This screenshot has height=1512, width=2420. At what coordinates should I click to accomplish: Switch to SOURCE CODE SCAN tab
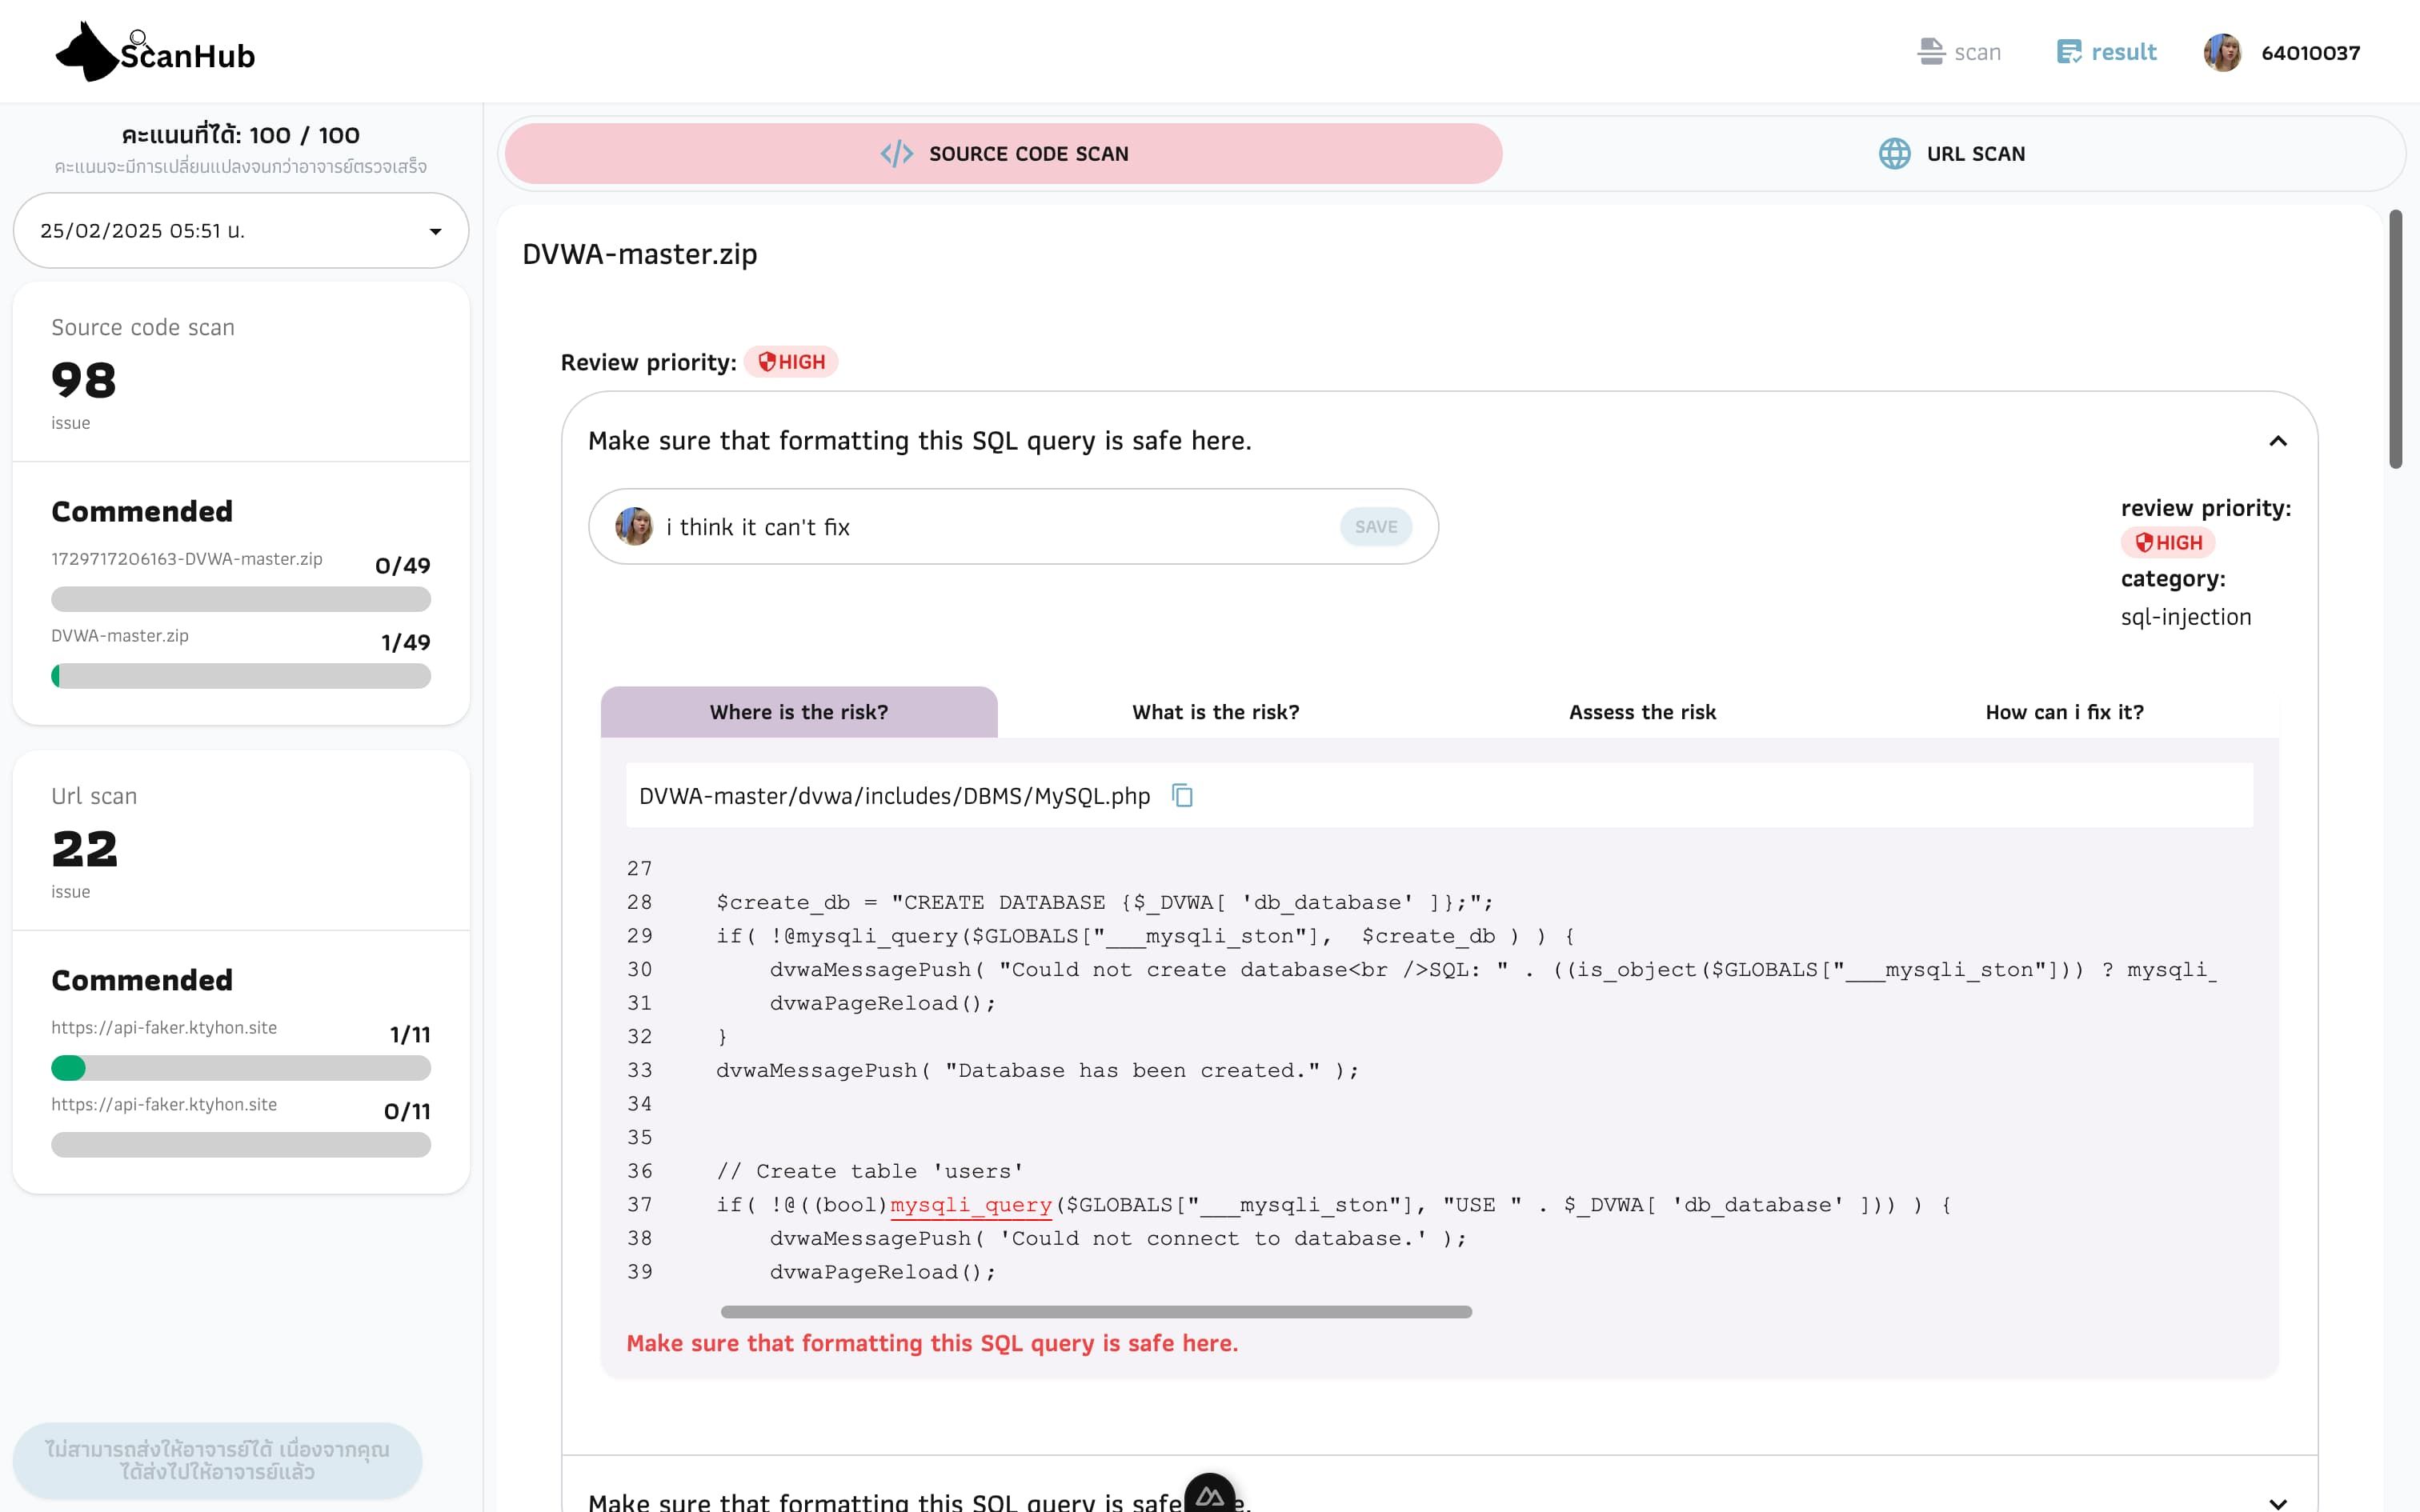(x=1003, y=154)
